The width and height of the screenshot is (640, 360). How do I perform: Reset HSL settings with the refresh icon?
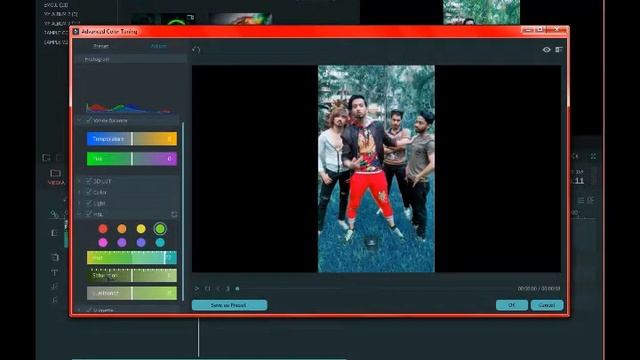click(x=174, y=214)
